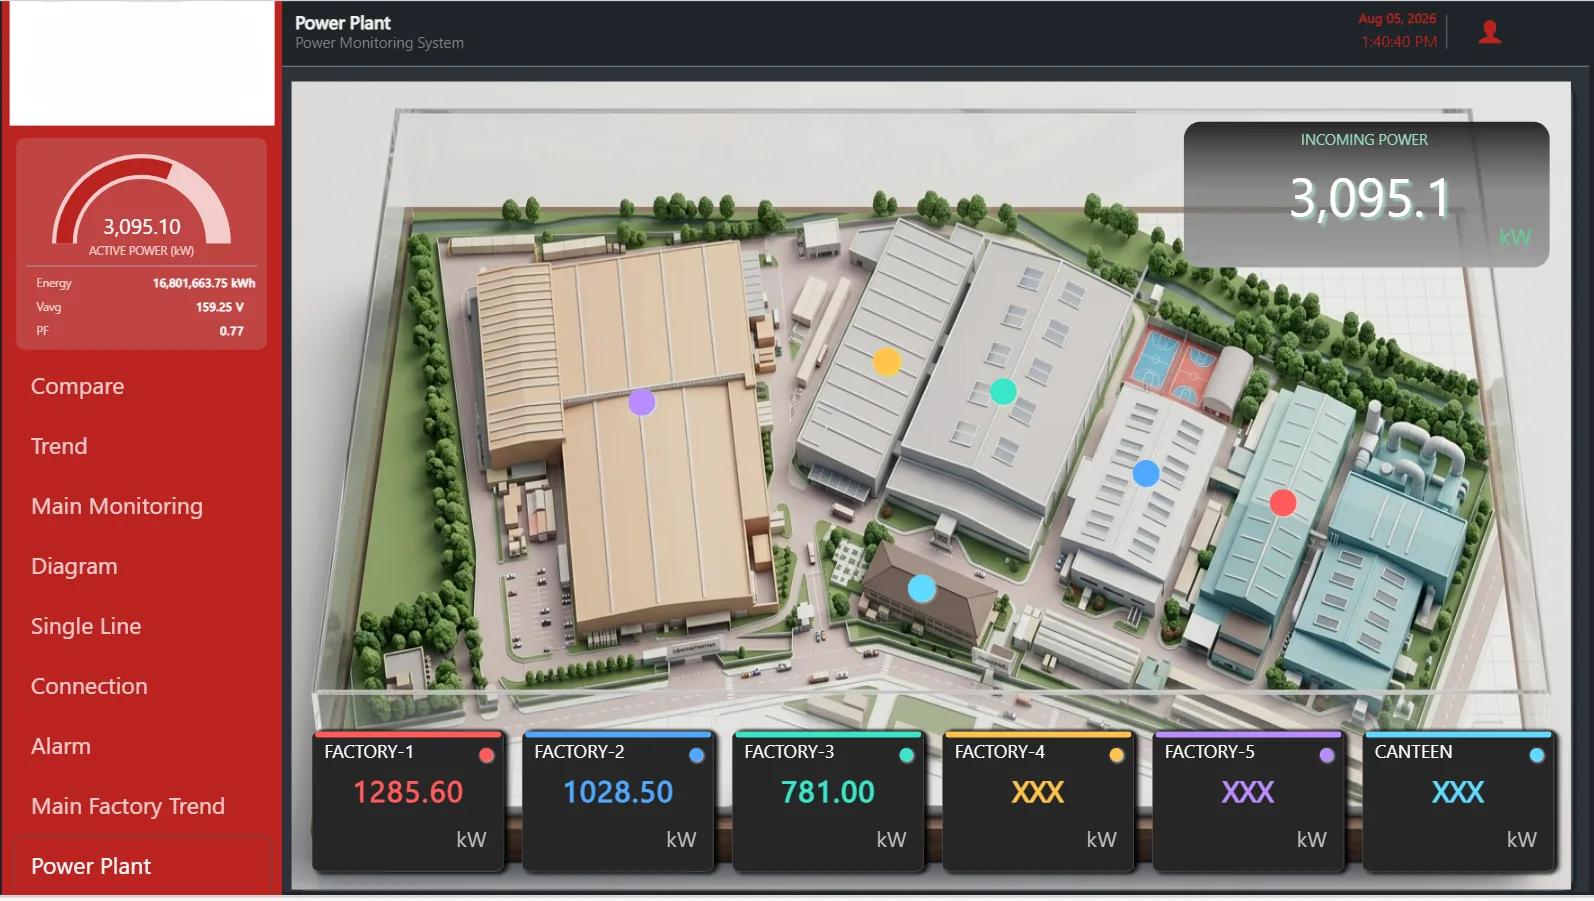The width and height of the screenshot is (1594, 901).
Task: Click the 3,095.10 active power value
Action: 142,227
